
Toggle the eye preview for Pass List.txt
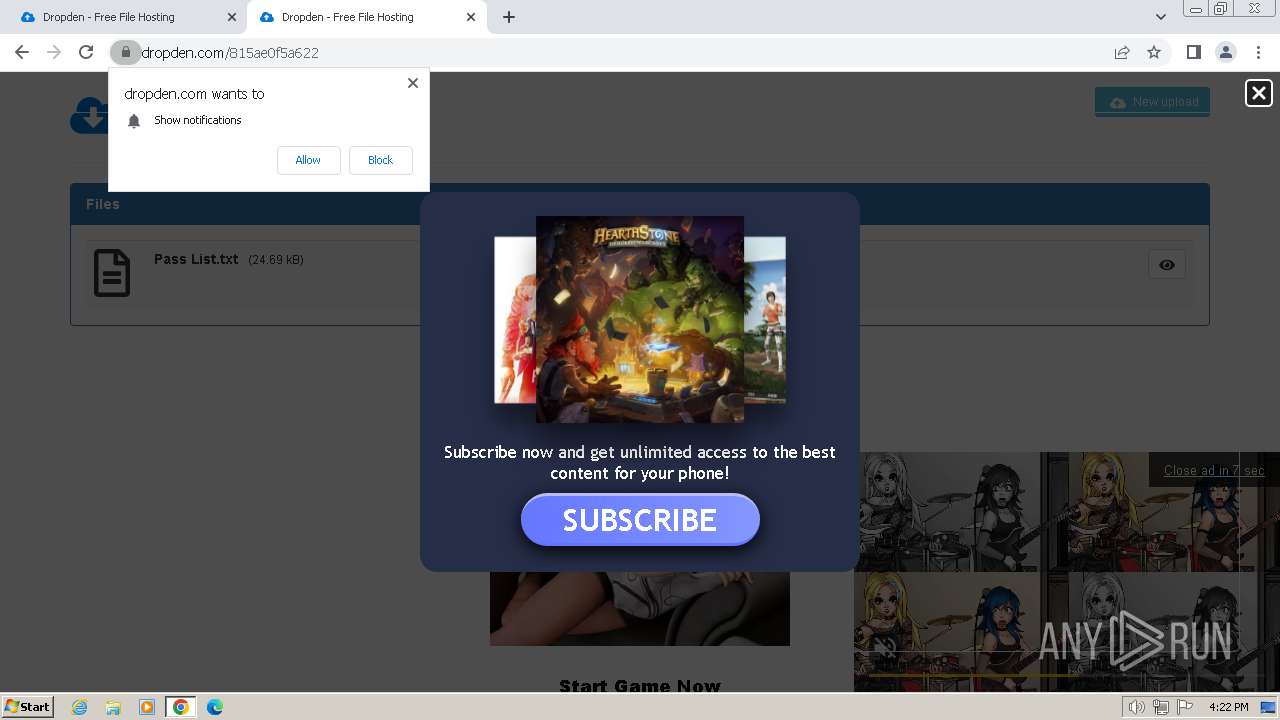coord(1166,265)
